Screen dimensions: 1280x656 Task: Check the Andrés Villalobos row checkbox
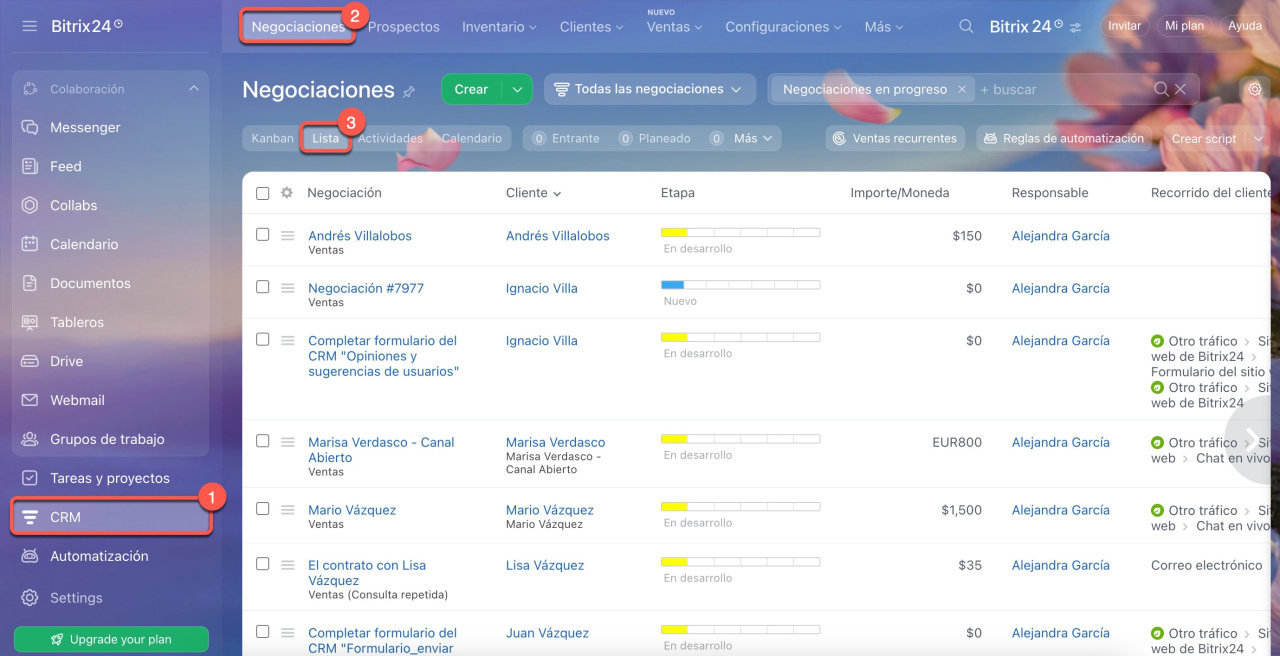[262, 235]
